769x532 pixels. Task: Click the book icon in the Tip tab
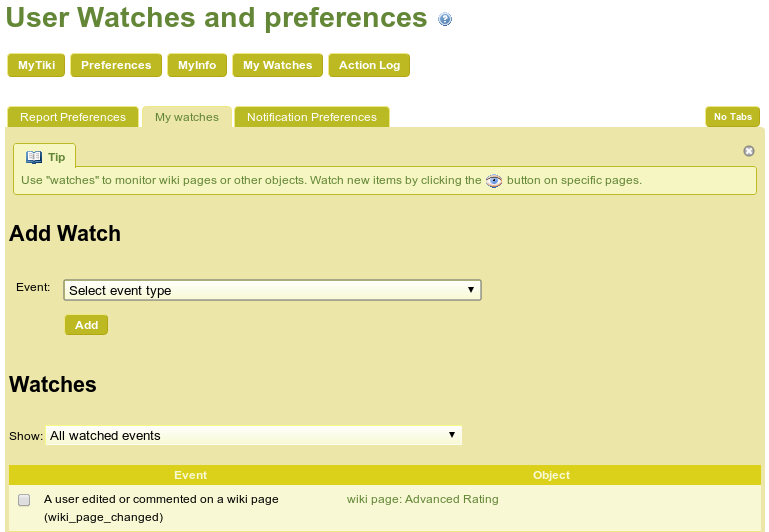click(x=34, y=157)
